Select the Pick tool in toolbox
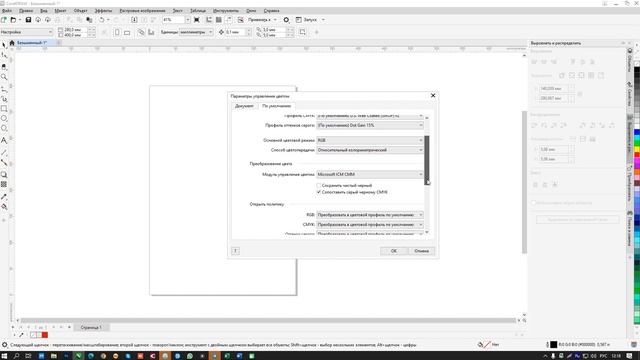The image size is (640, 360). [4, 45]
